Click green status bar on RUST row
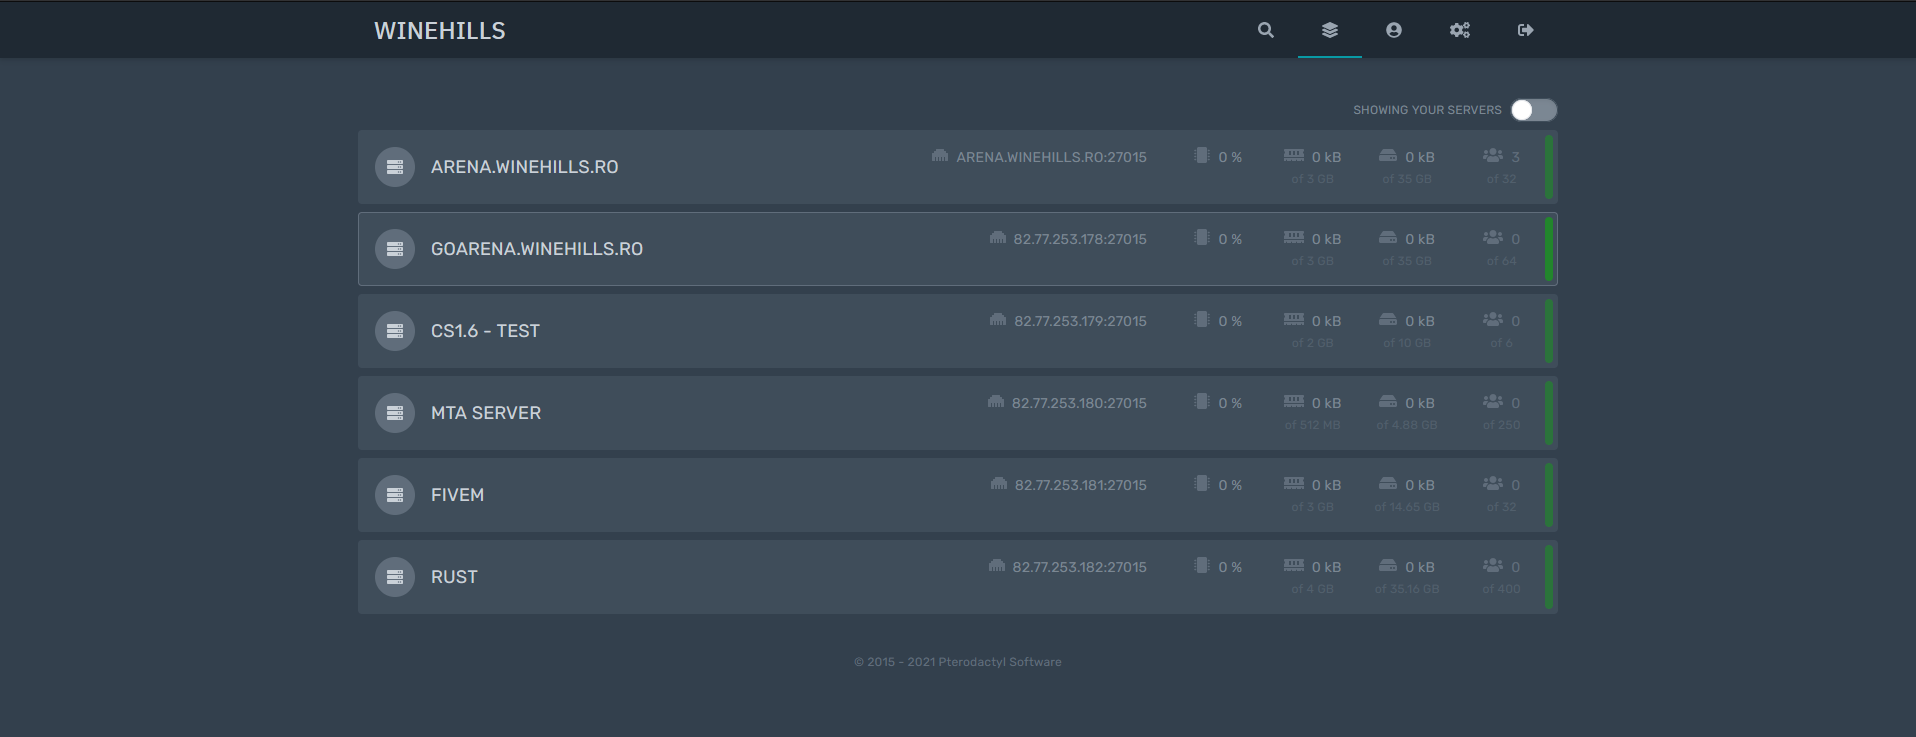The width and height of the screenshot is (1916, 737). click(1548, 577)
